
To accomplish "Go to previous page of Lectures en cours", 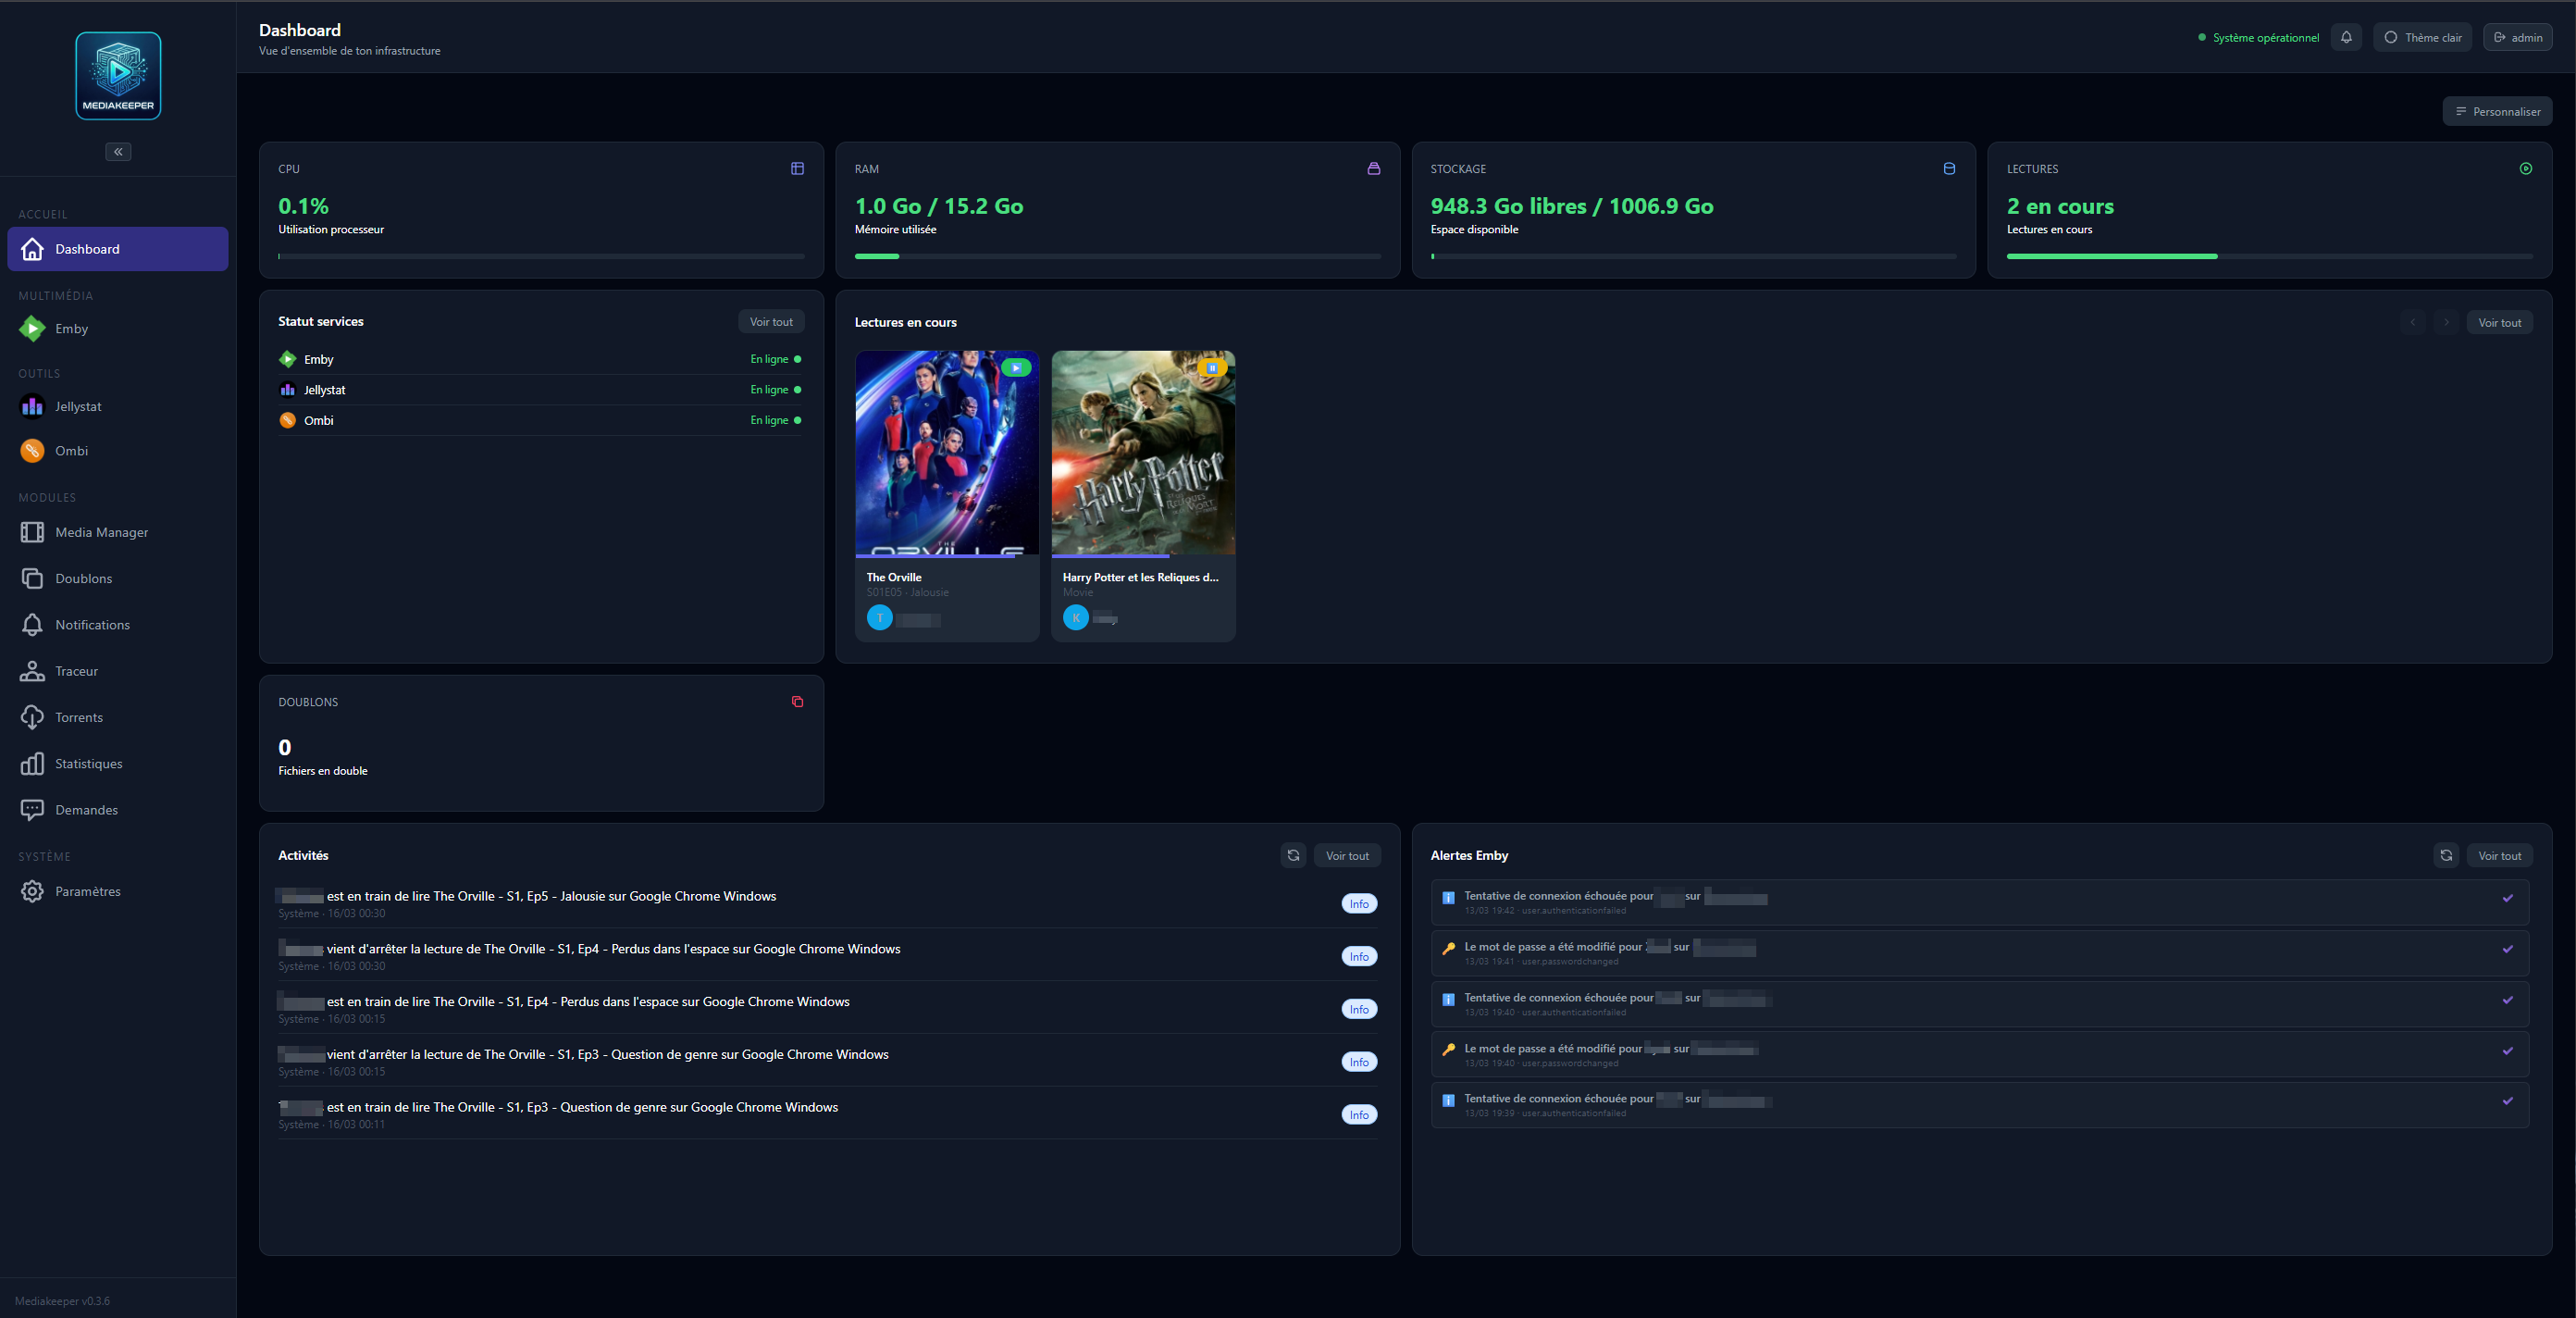I will 2413,322.
